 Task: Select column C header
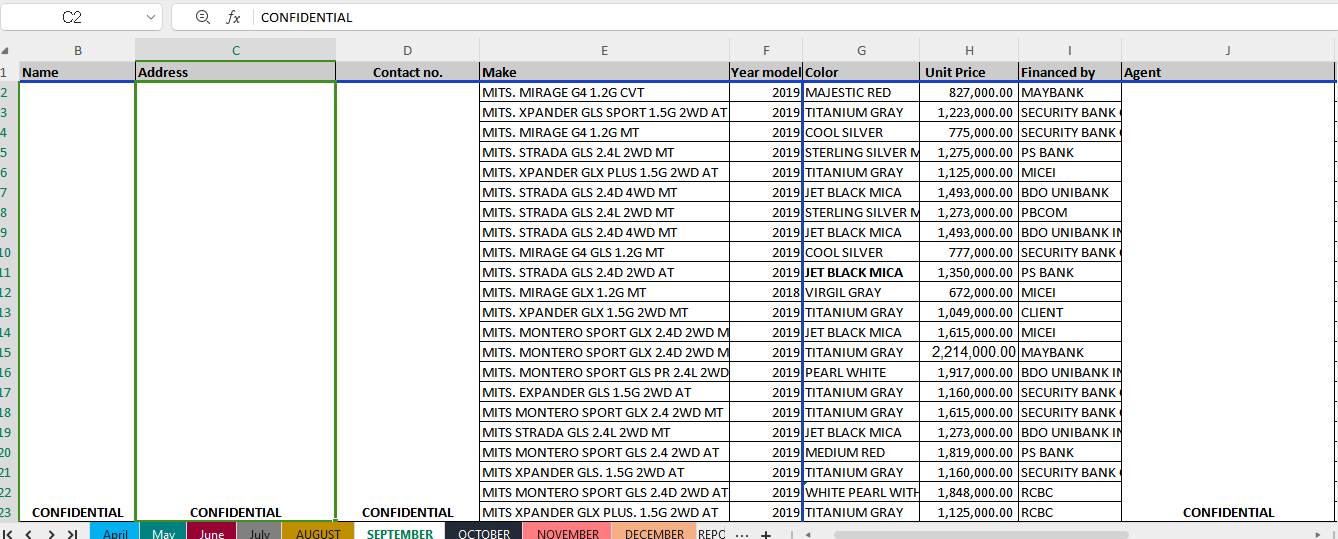[x=236, y=51]
